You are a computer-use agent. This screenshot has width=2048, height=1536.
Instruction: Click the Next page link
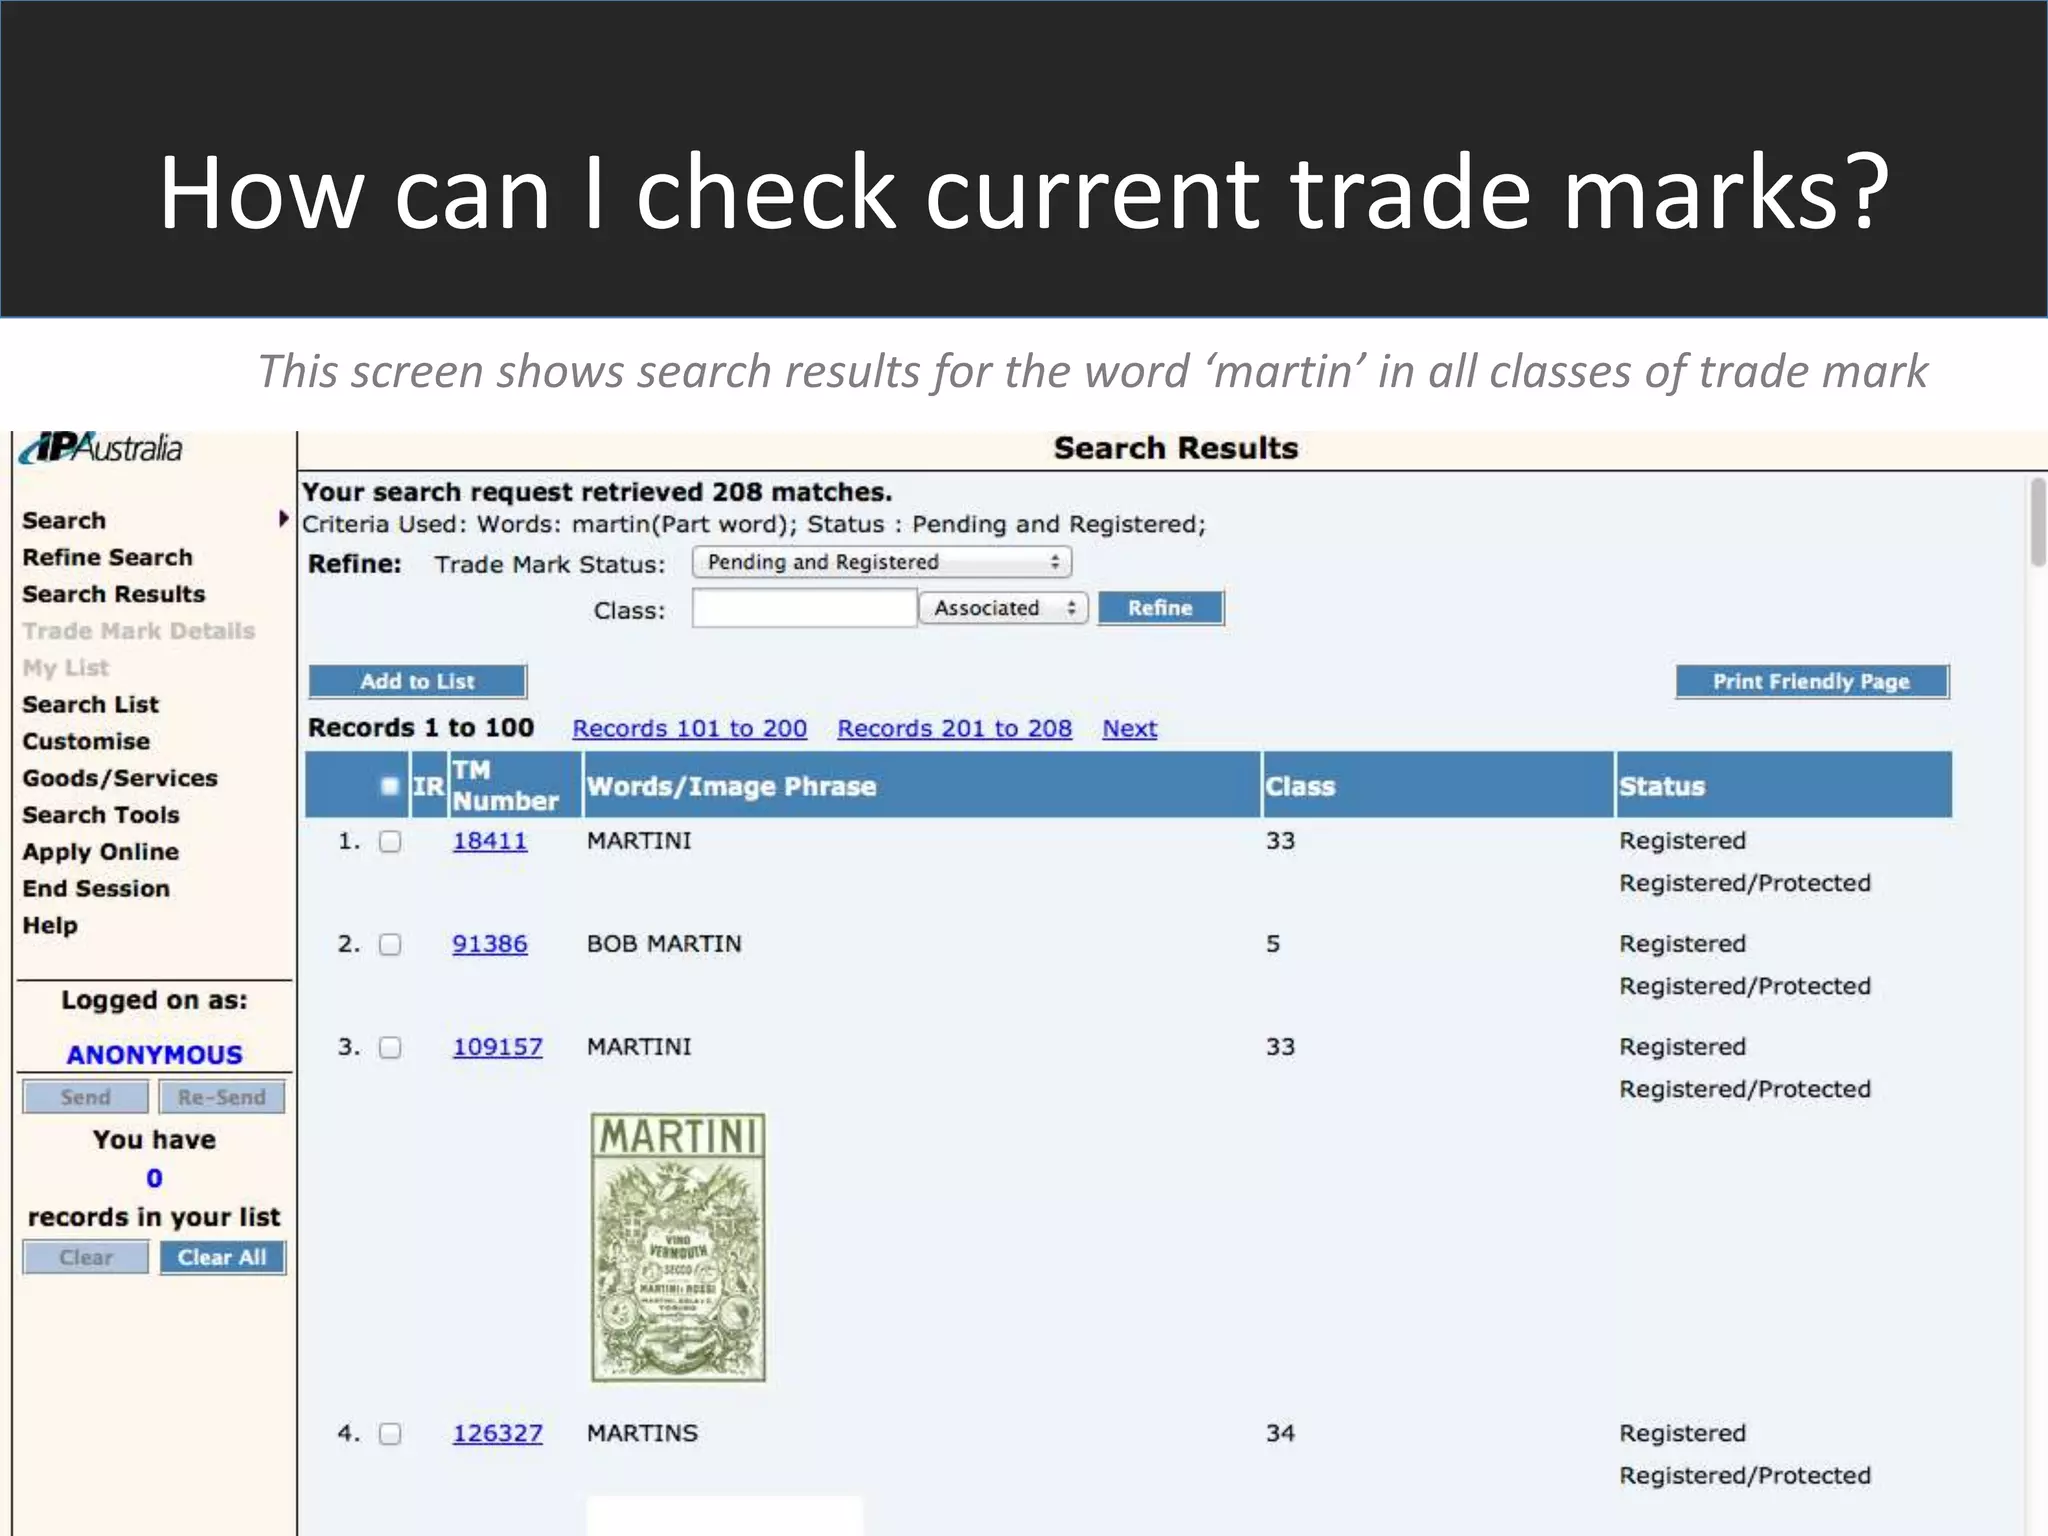(x=1130, y=728)
